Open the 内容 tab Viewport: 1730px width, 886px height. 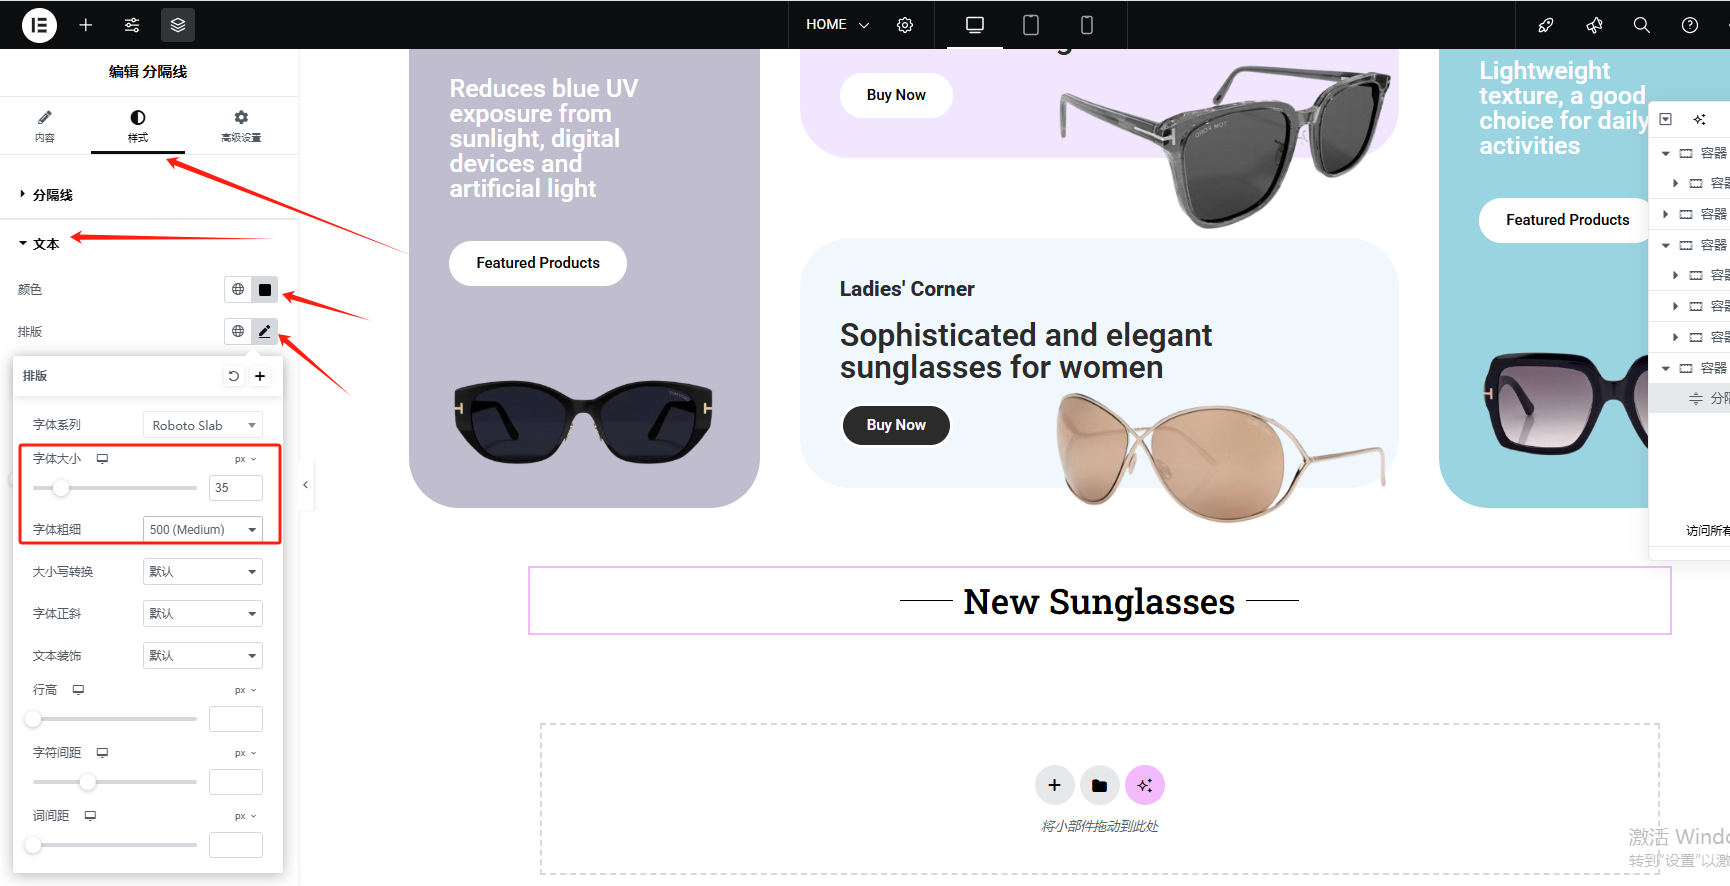45,126
